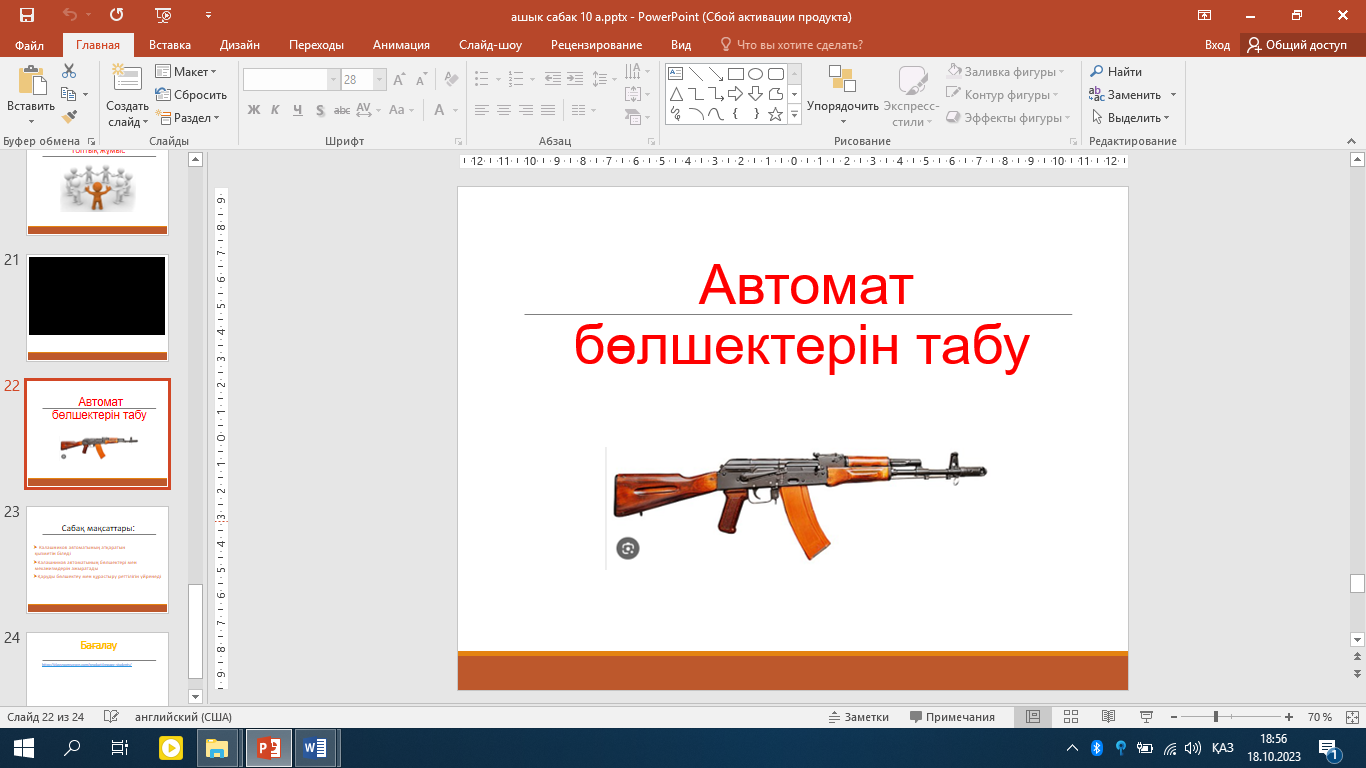Switch to the Анимация tab
The width and height of the screenshot is (1366, 768).
pos(401,45)
